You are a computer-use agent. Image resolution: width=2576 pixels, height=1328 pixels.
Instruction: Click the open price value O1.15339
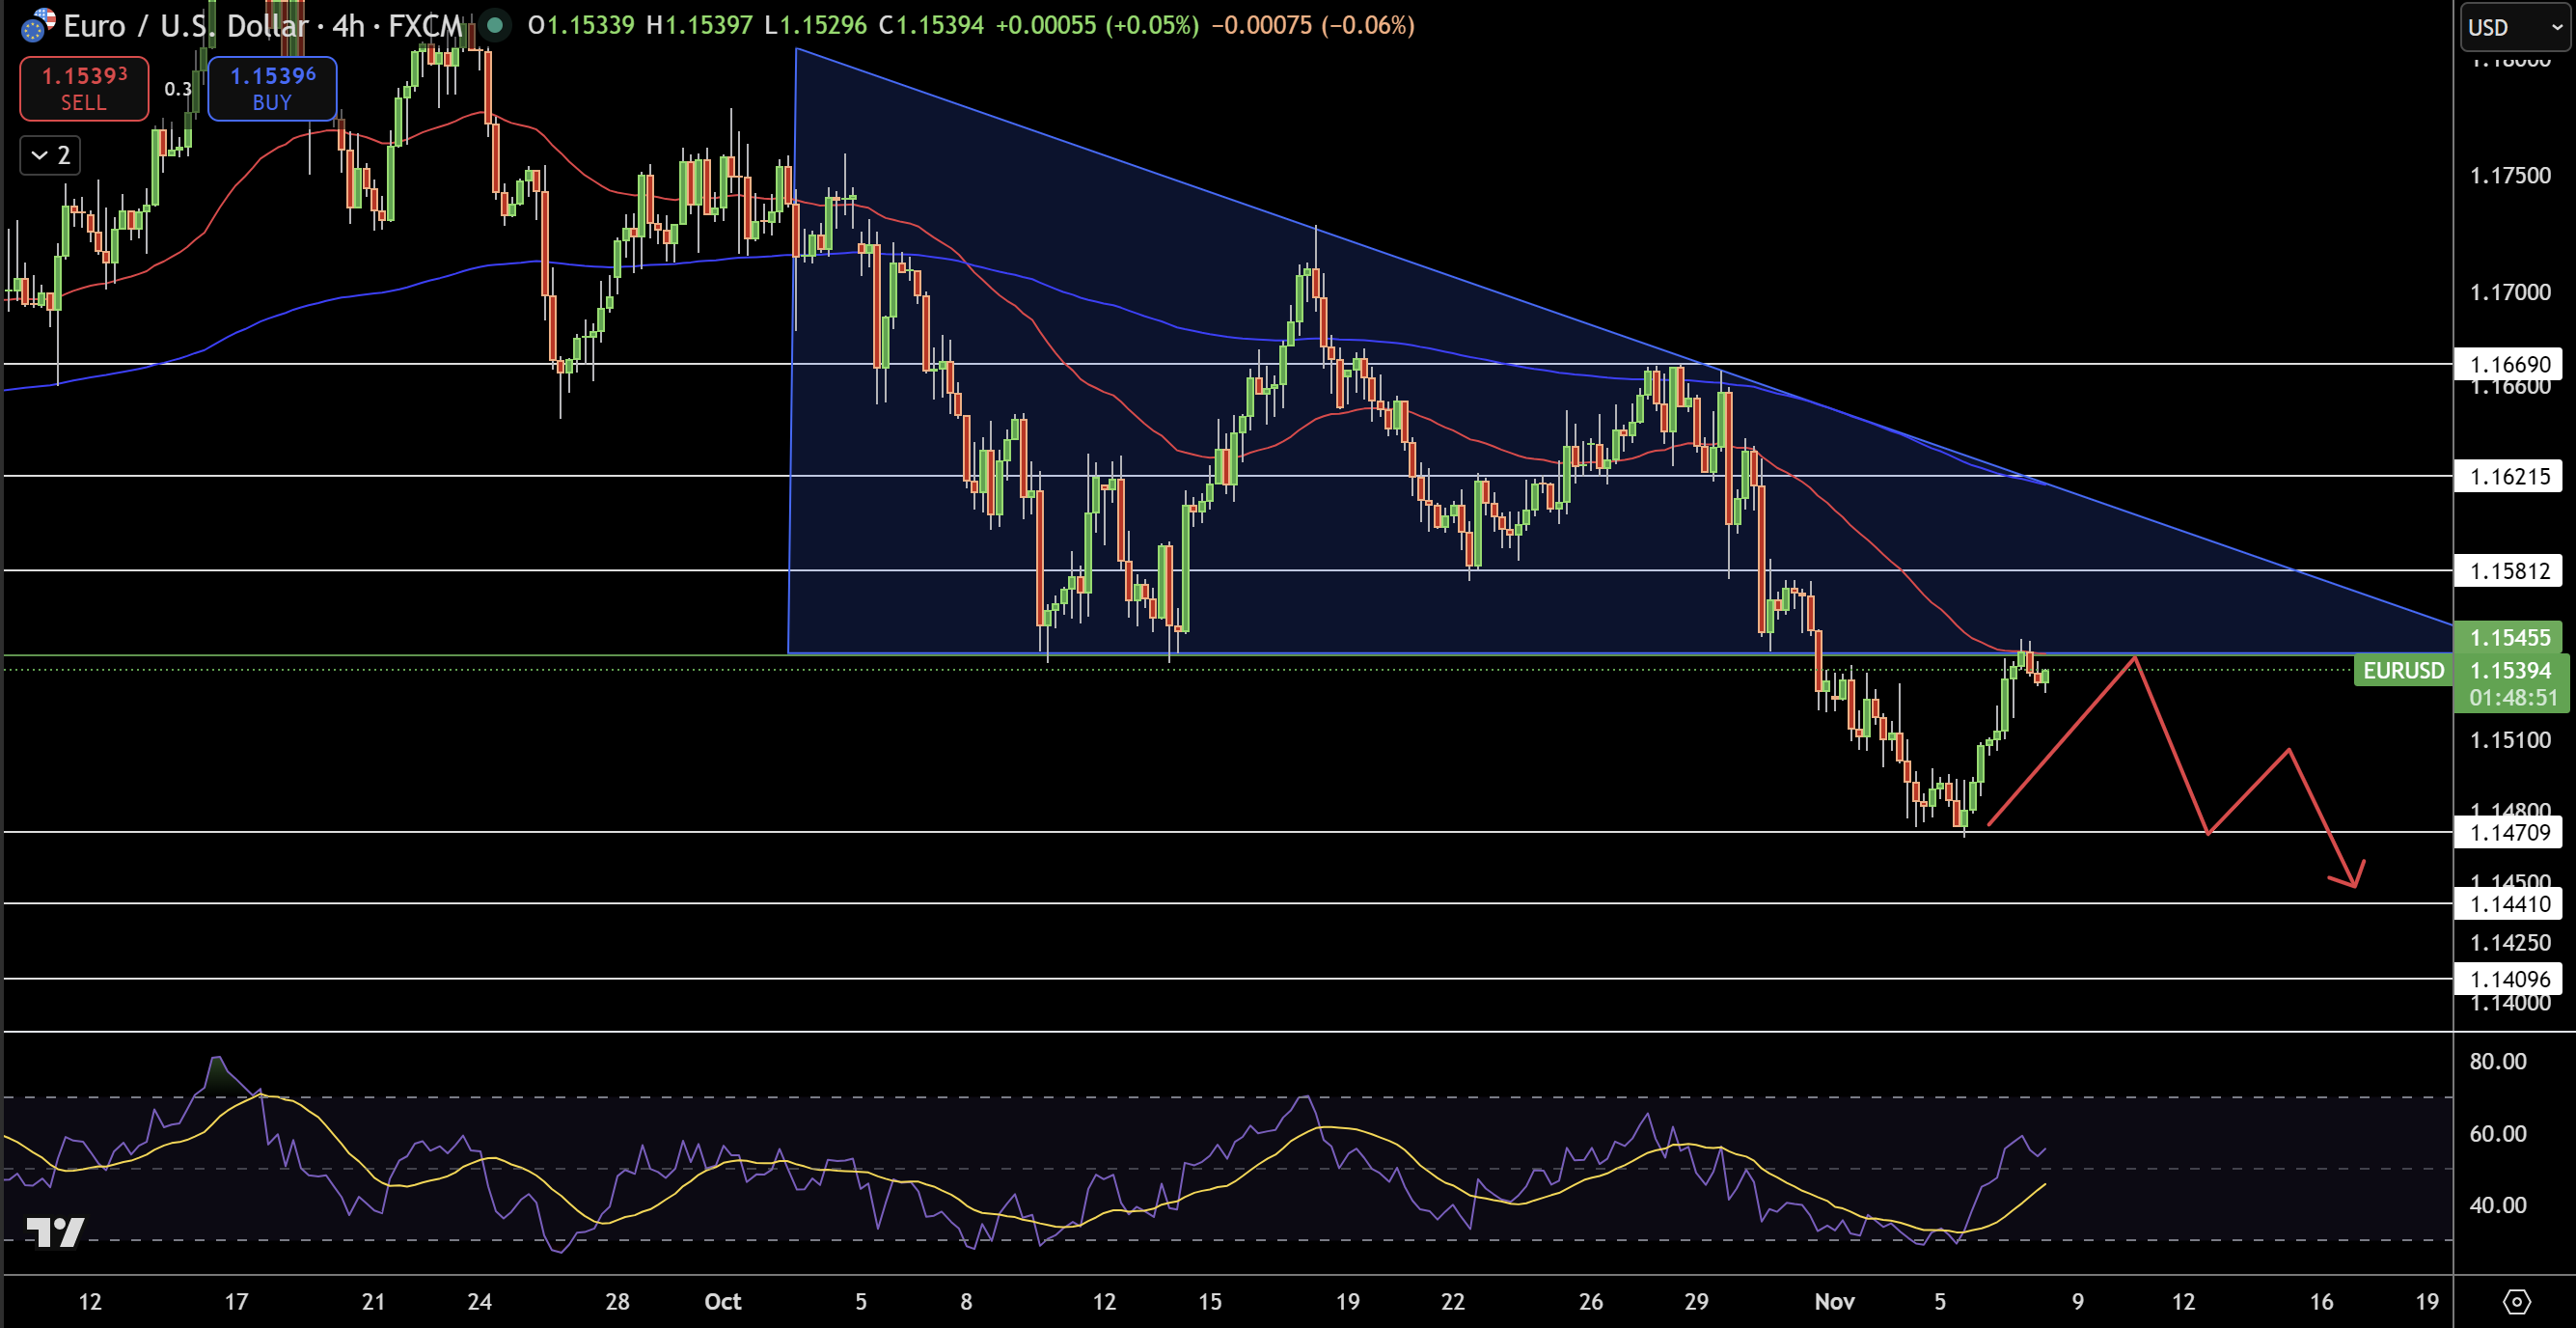point(581,26)
